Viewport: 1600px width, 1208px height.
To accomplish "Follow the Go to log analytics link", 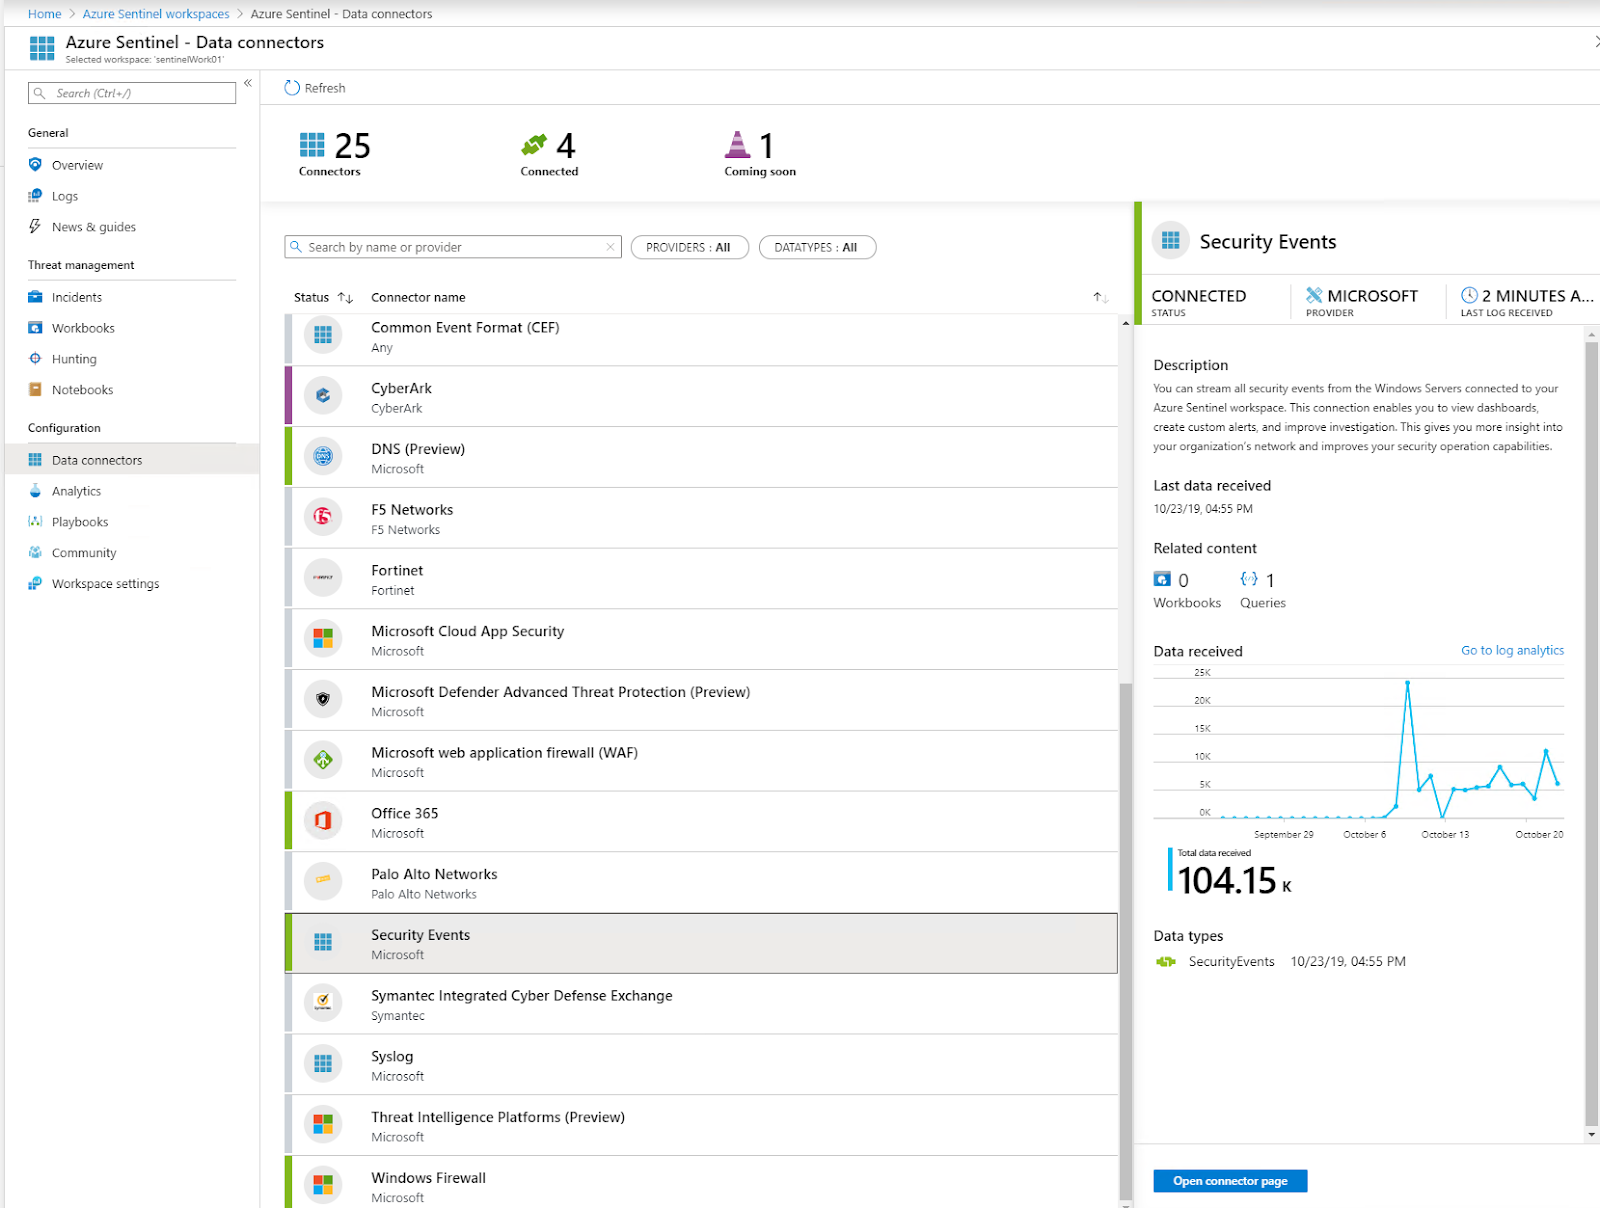I will coord(1512,650).
